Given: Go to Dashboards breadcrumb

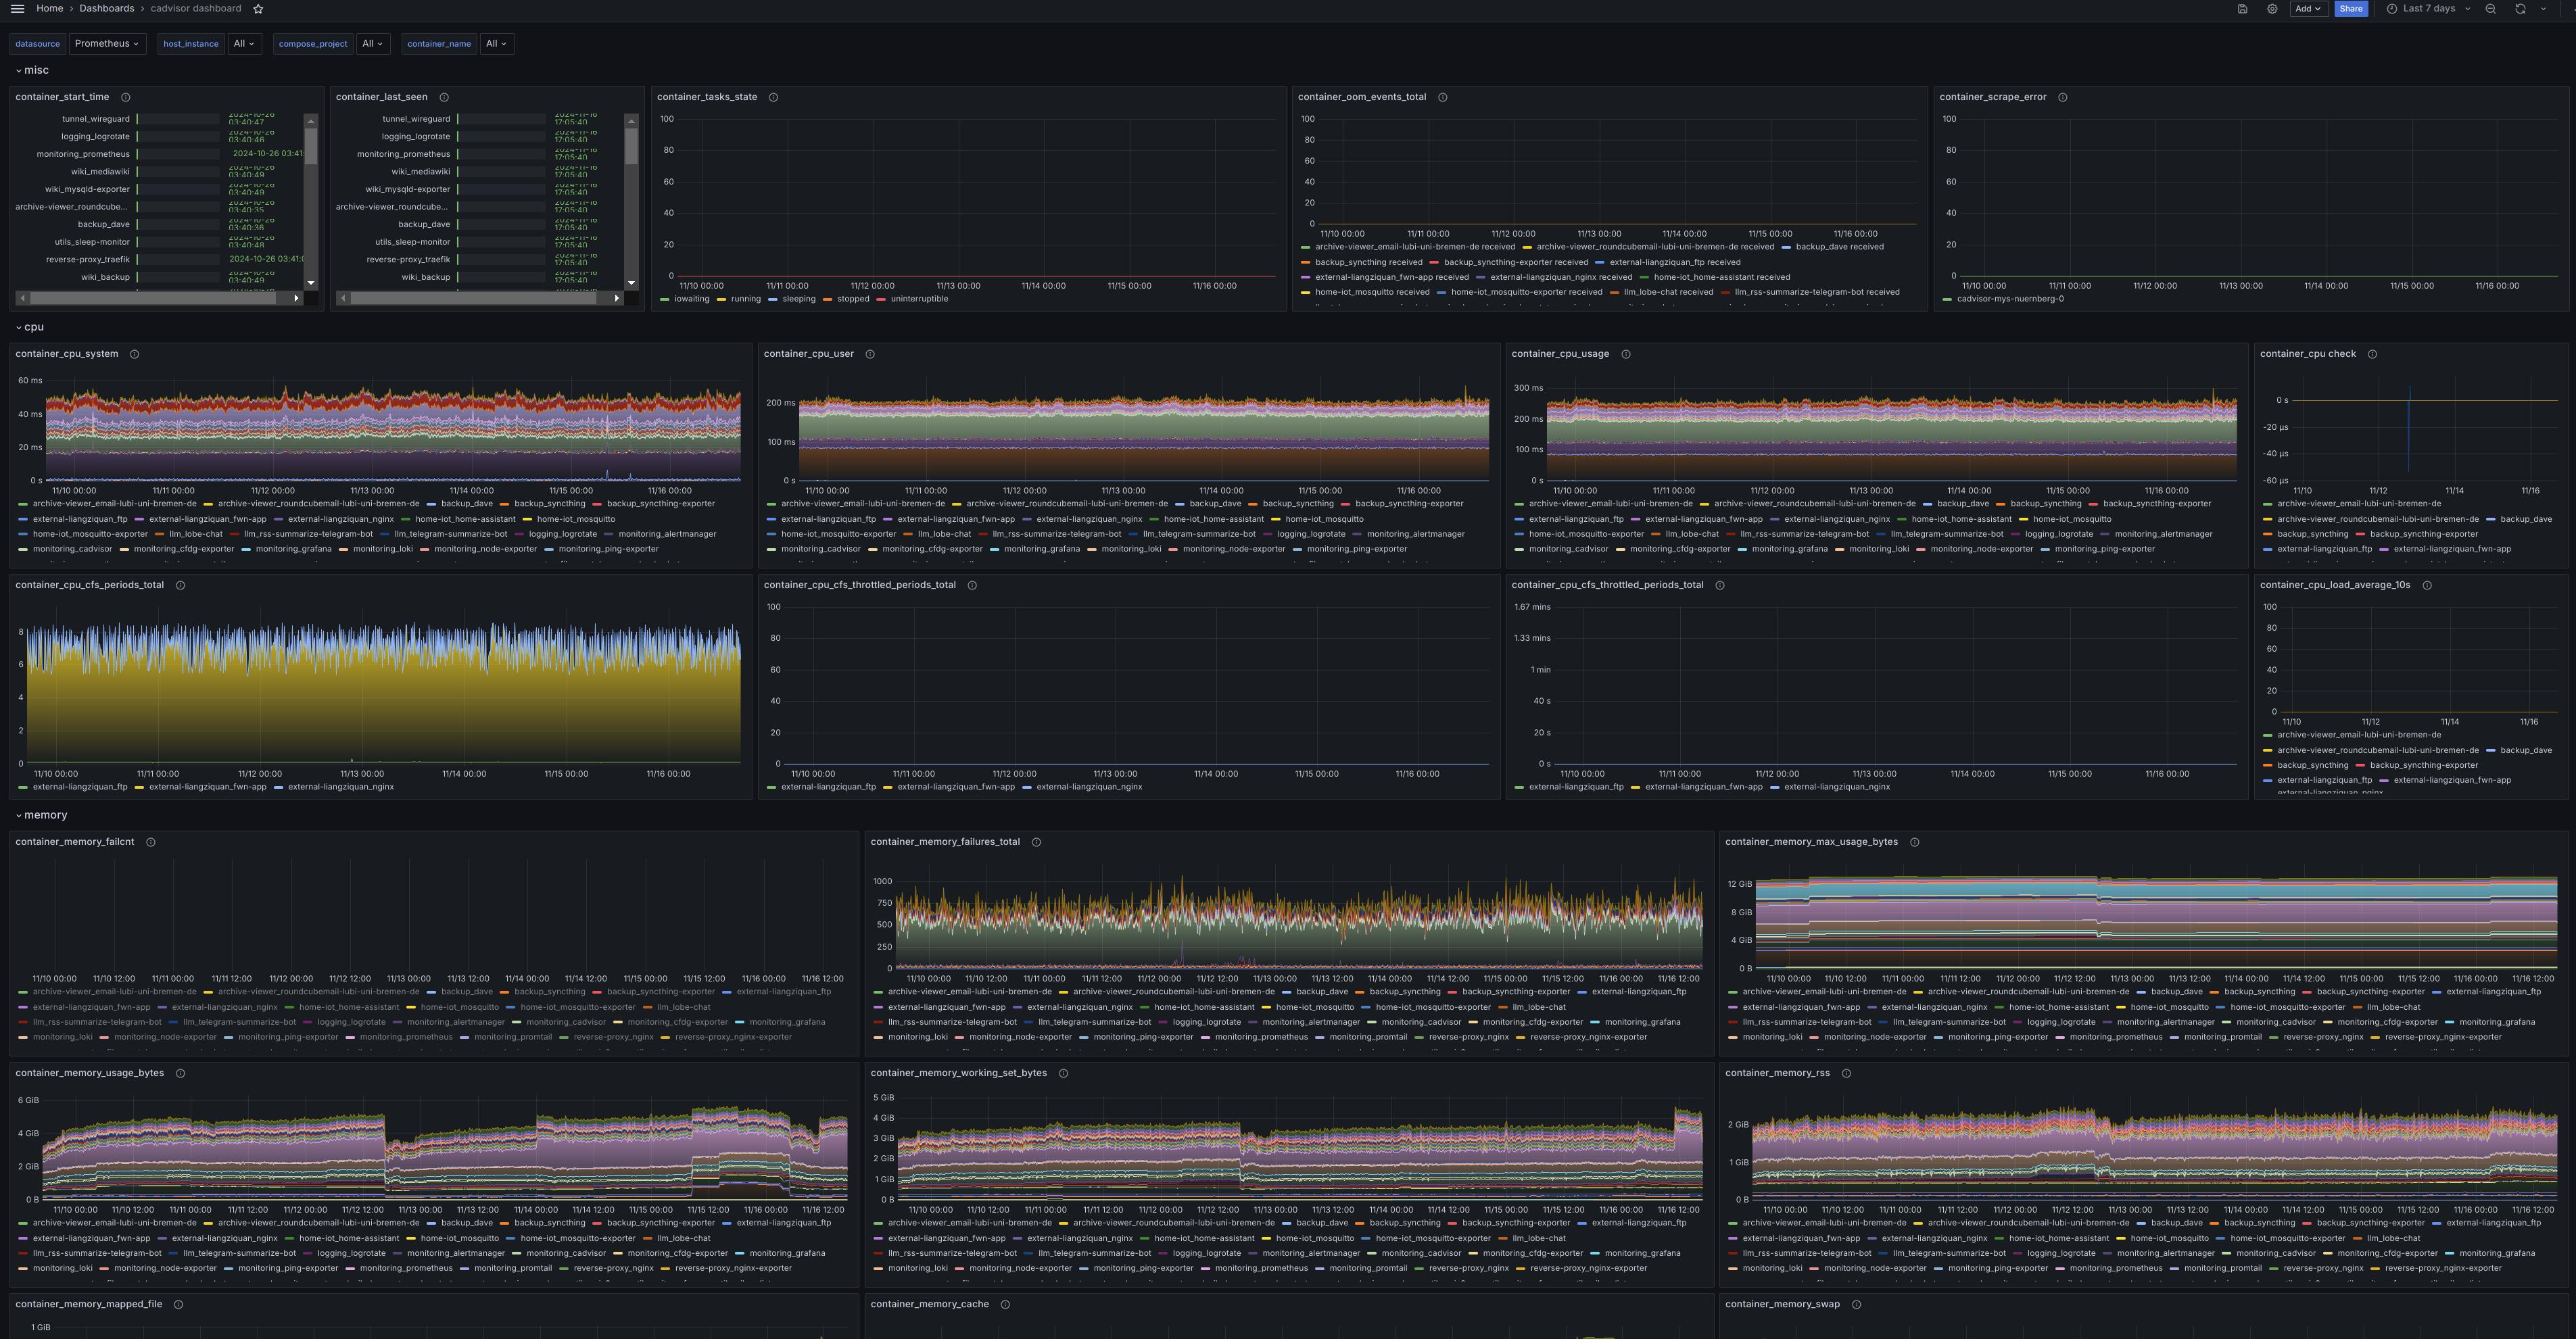Looking at the screenshot, I should [x=106, y=8].
